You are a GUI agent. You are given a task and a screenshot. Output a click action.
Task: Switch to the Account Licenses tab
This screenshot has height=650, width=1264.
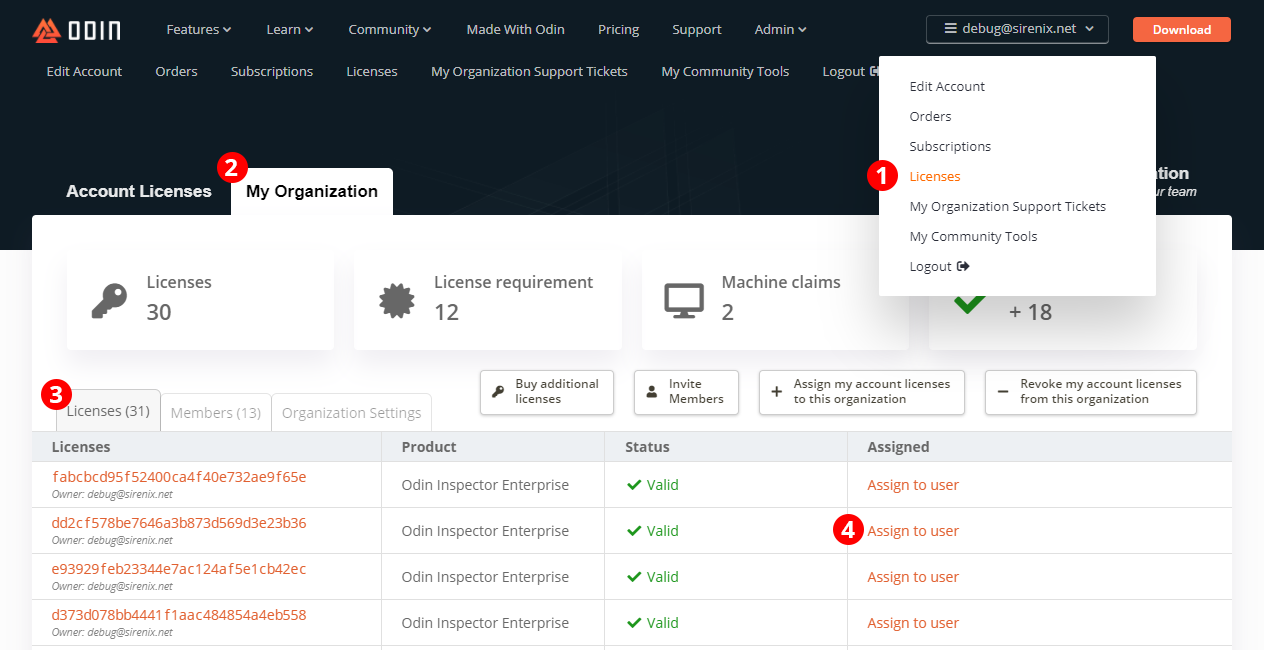click(x=139, y=191)
